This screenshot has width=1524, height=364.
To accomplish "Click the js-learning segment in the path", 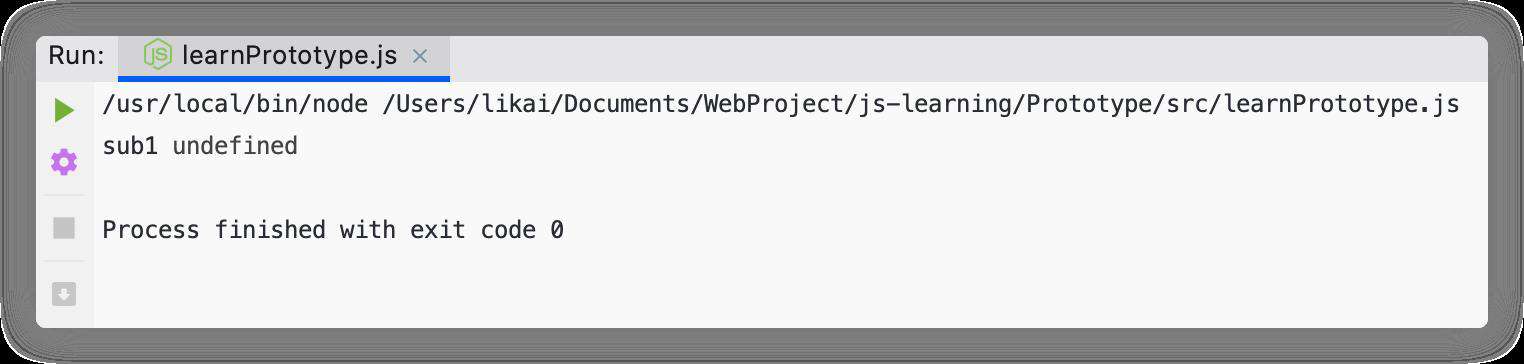I will tap(933, 104).
